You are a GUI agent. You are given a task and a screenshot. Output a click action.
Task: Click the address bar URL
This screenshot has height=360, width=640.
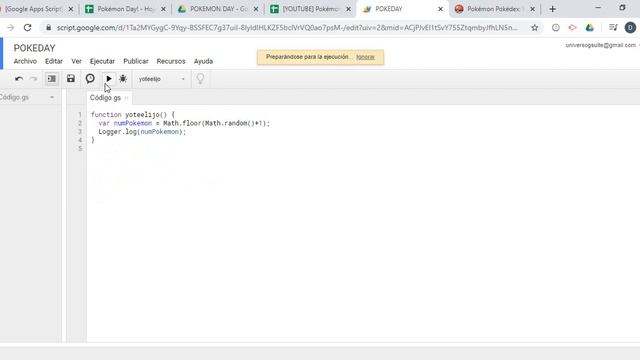pos(287,28)
